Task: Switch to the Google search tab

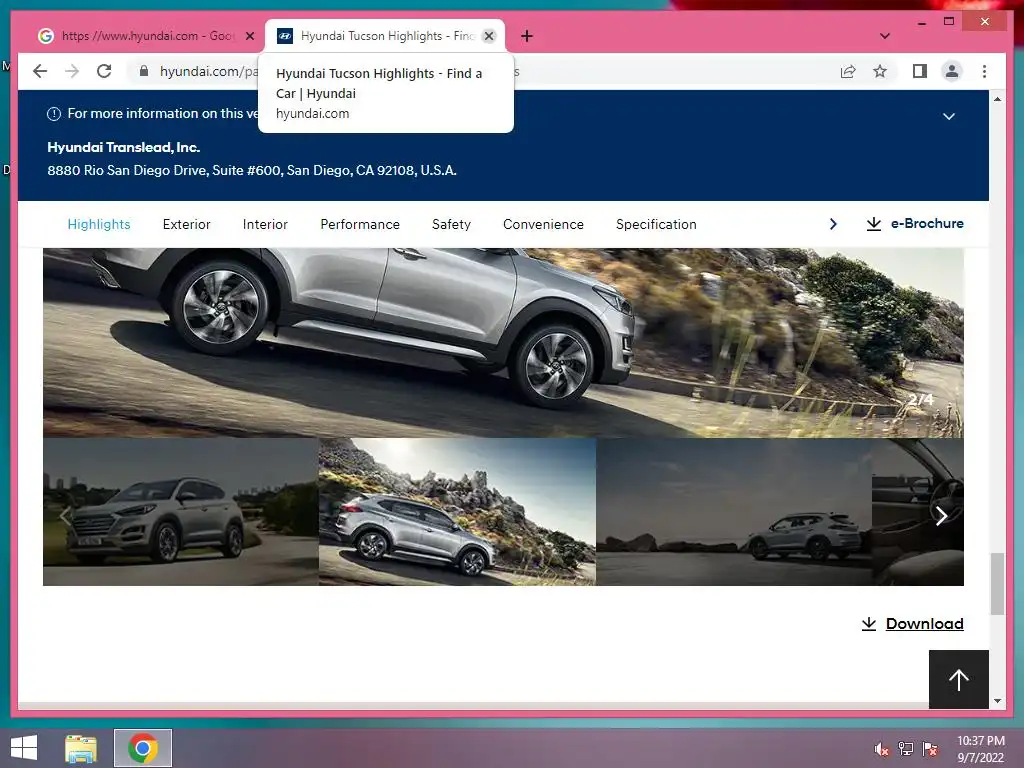Action: (x=146, y=36)
